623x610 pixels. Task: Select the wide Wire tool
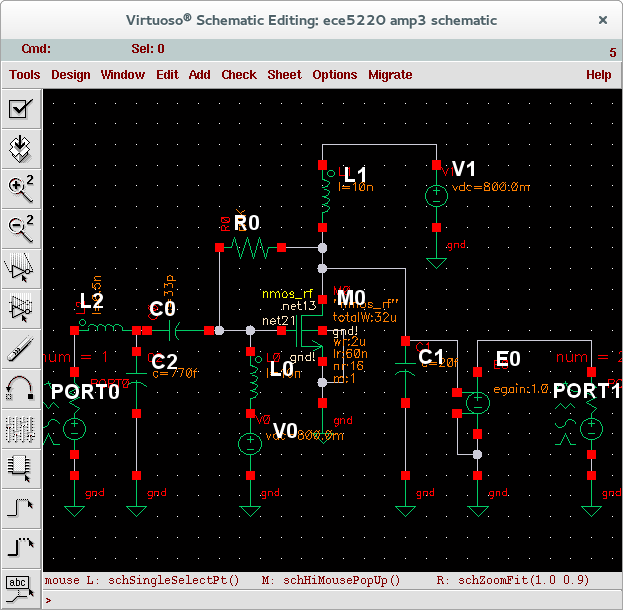(x=21, y=549)
